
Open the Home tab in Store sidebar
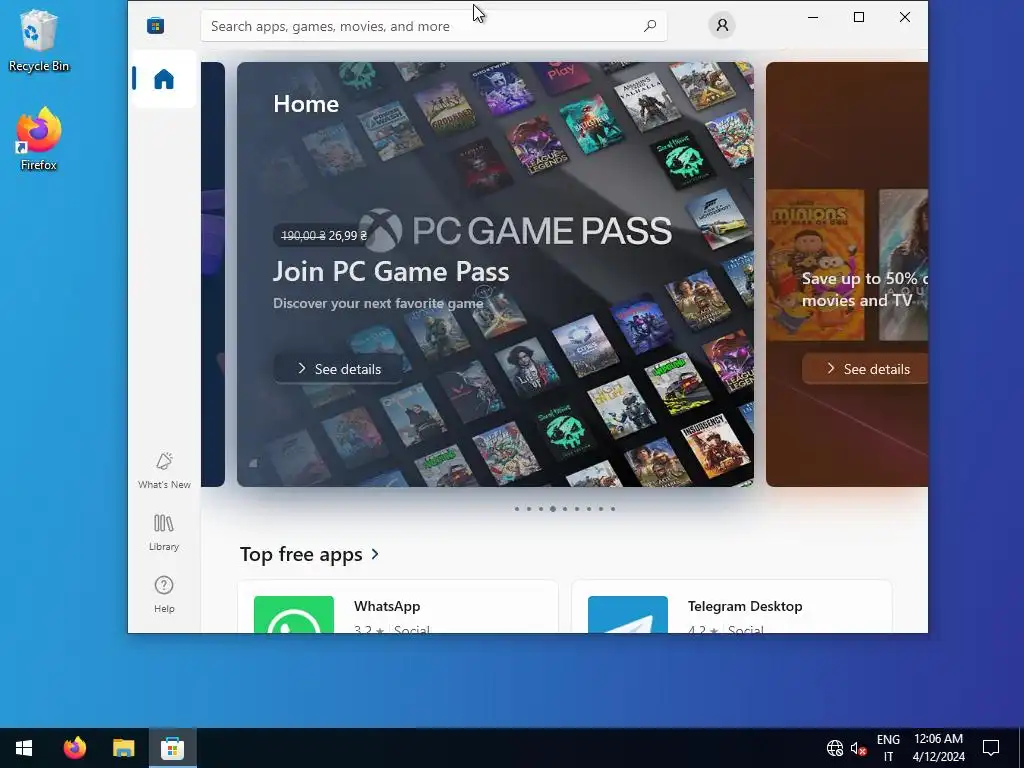point(163,79)
